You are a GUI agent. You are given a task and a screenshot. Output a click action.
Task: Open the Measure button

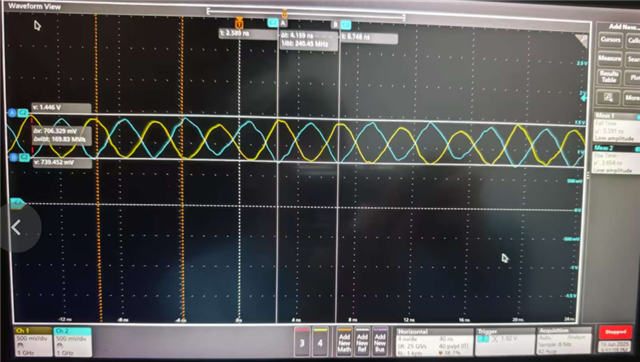coord(610,59)
